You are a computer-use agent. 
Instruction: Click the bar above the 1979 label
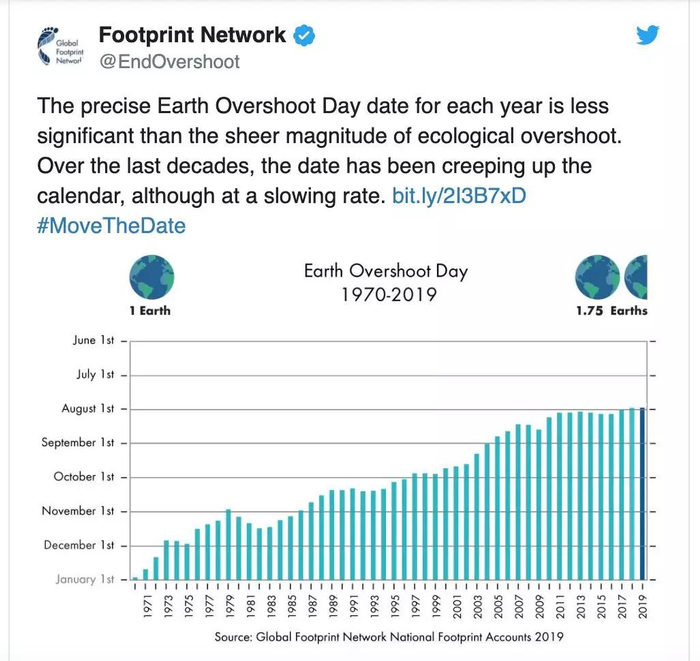228,544
